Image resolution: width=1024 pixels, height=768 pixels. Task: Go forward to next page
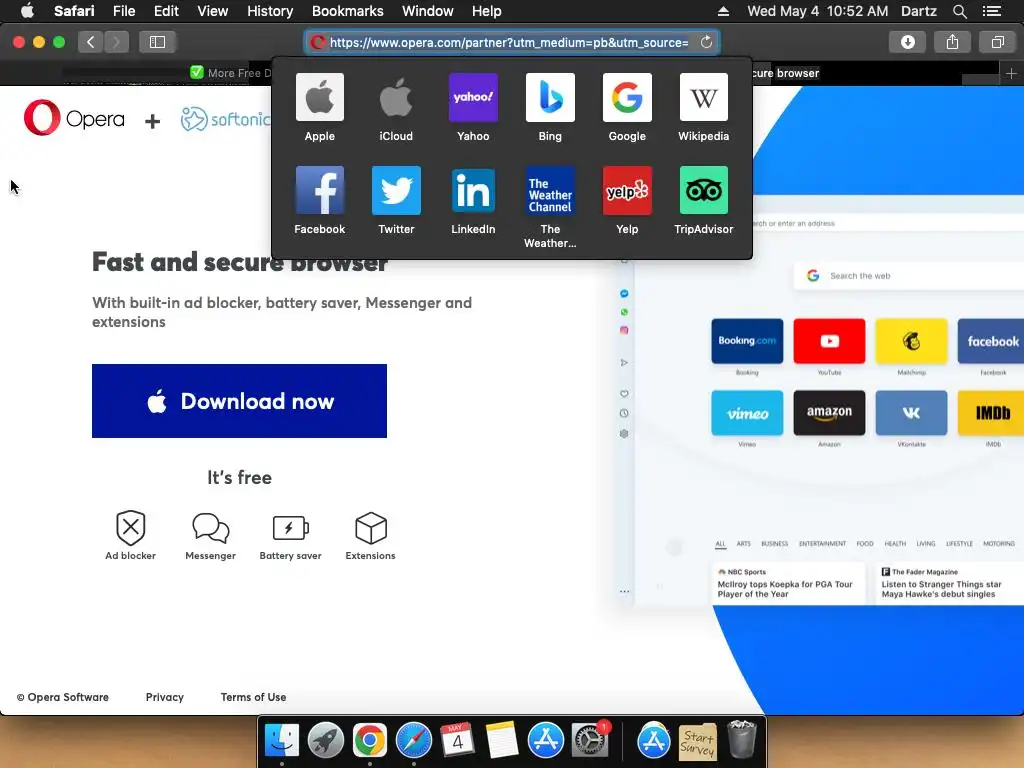point(116,42)
